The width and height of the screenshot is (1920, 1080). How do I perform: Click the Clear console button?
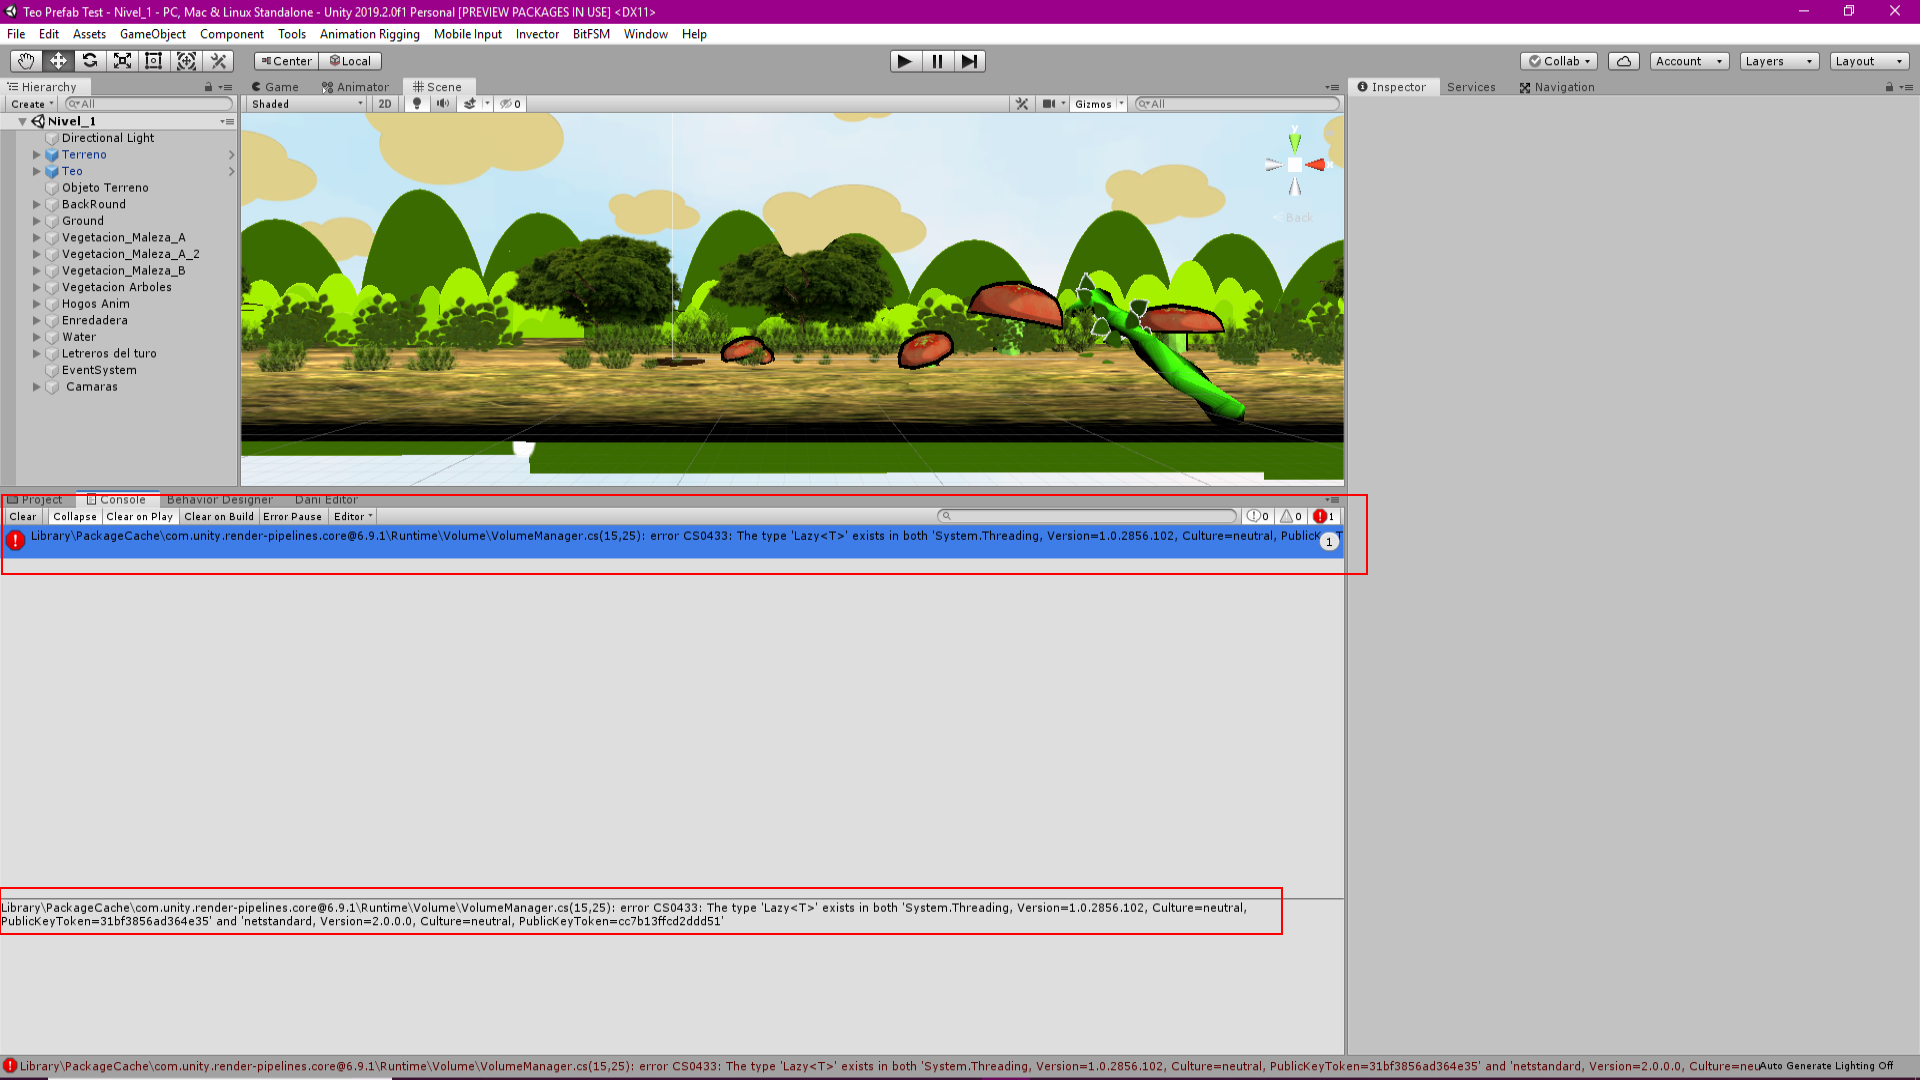(x=23, y=517)
